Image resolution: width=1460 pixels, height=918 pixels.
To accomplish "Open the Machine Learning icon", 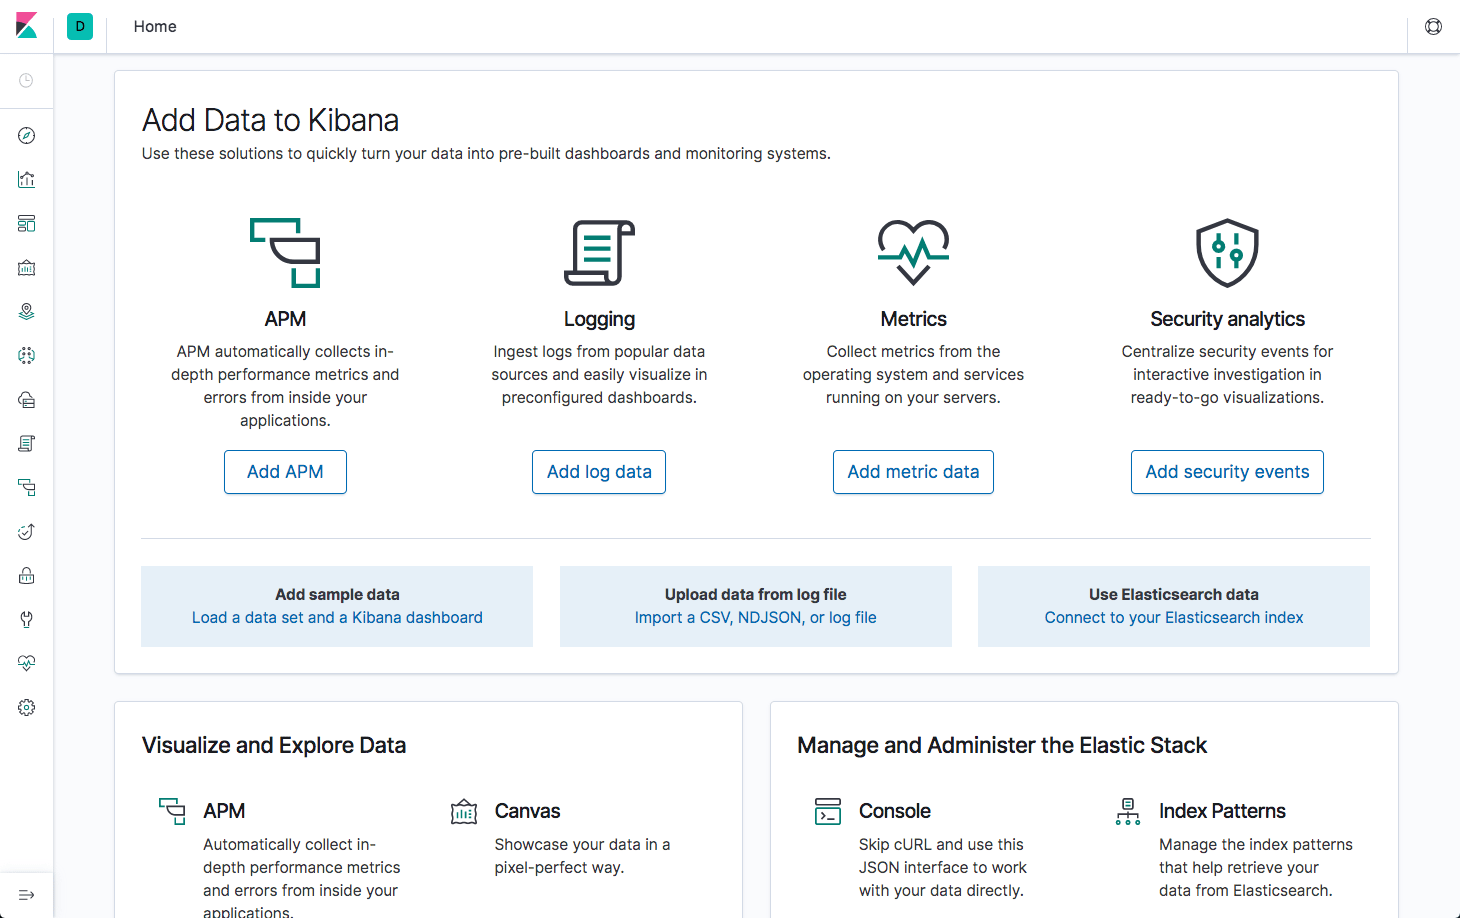I will coord(26,355).
